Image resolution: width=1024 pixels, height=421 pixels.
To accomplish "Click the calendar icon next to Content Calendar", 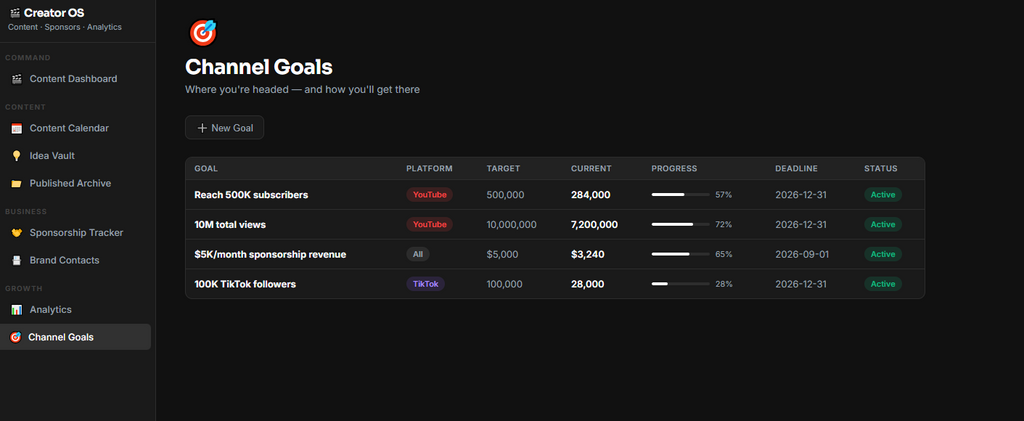I will click(x=16, y=129).
